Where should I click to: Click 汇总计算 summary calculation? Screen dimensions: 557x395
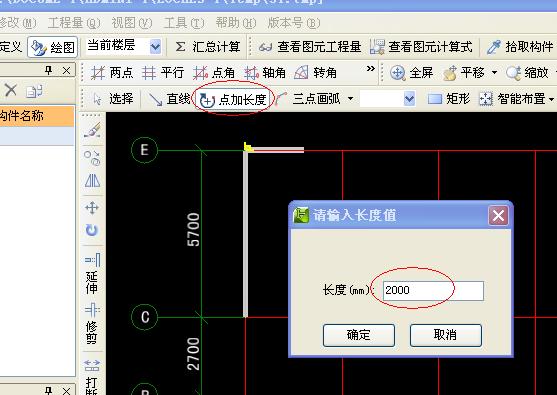click(208, 47)
